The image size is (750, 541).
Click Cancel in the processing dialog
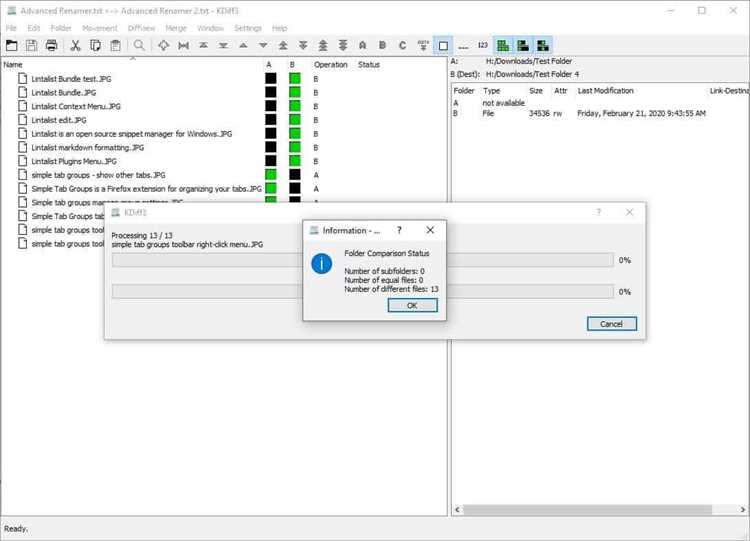612,324
